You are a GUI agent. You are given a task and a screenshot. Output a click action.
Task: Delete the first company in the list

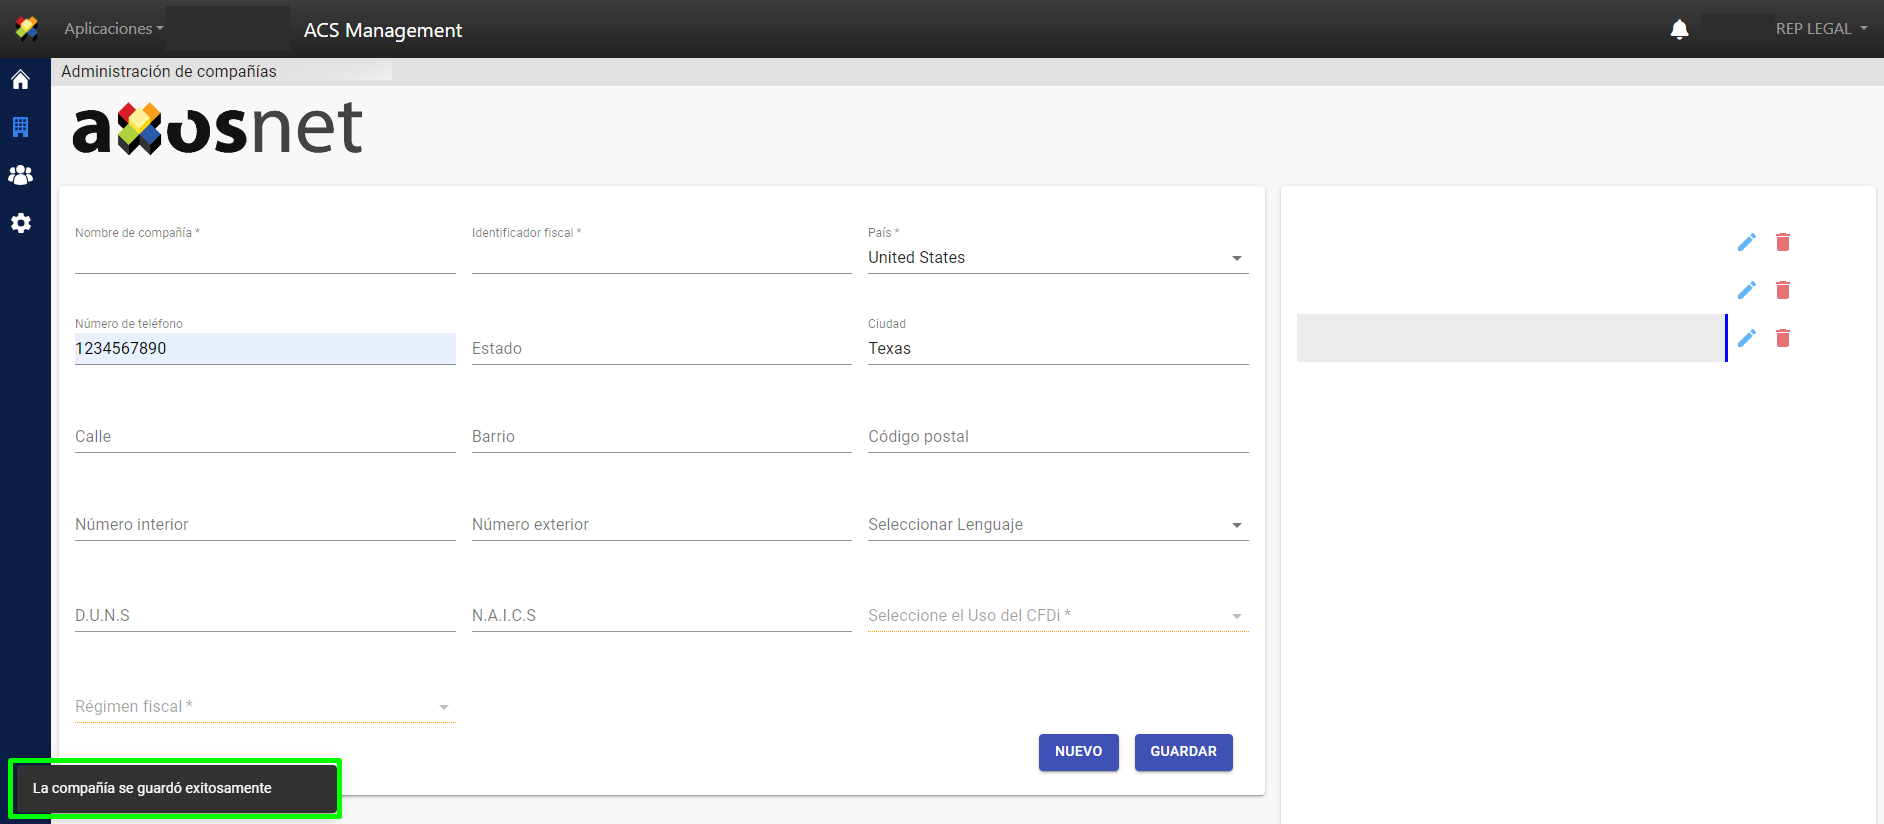[1782, 242]
